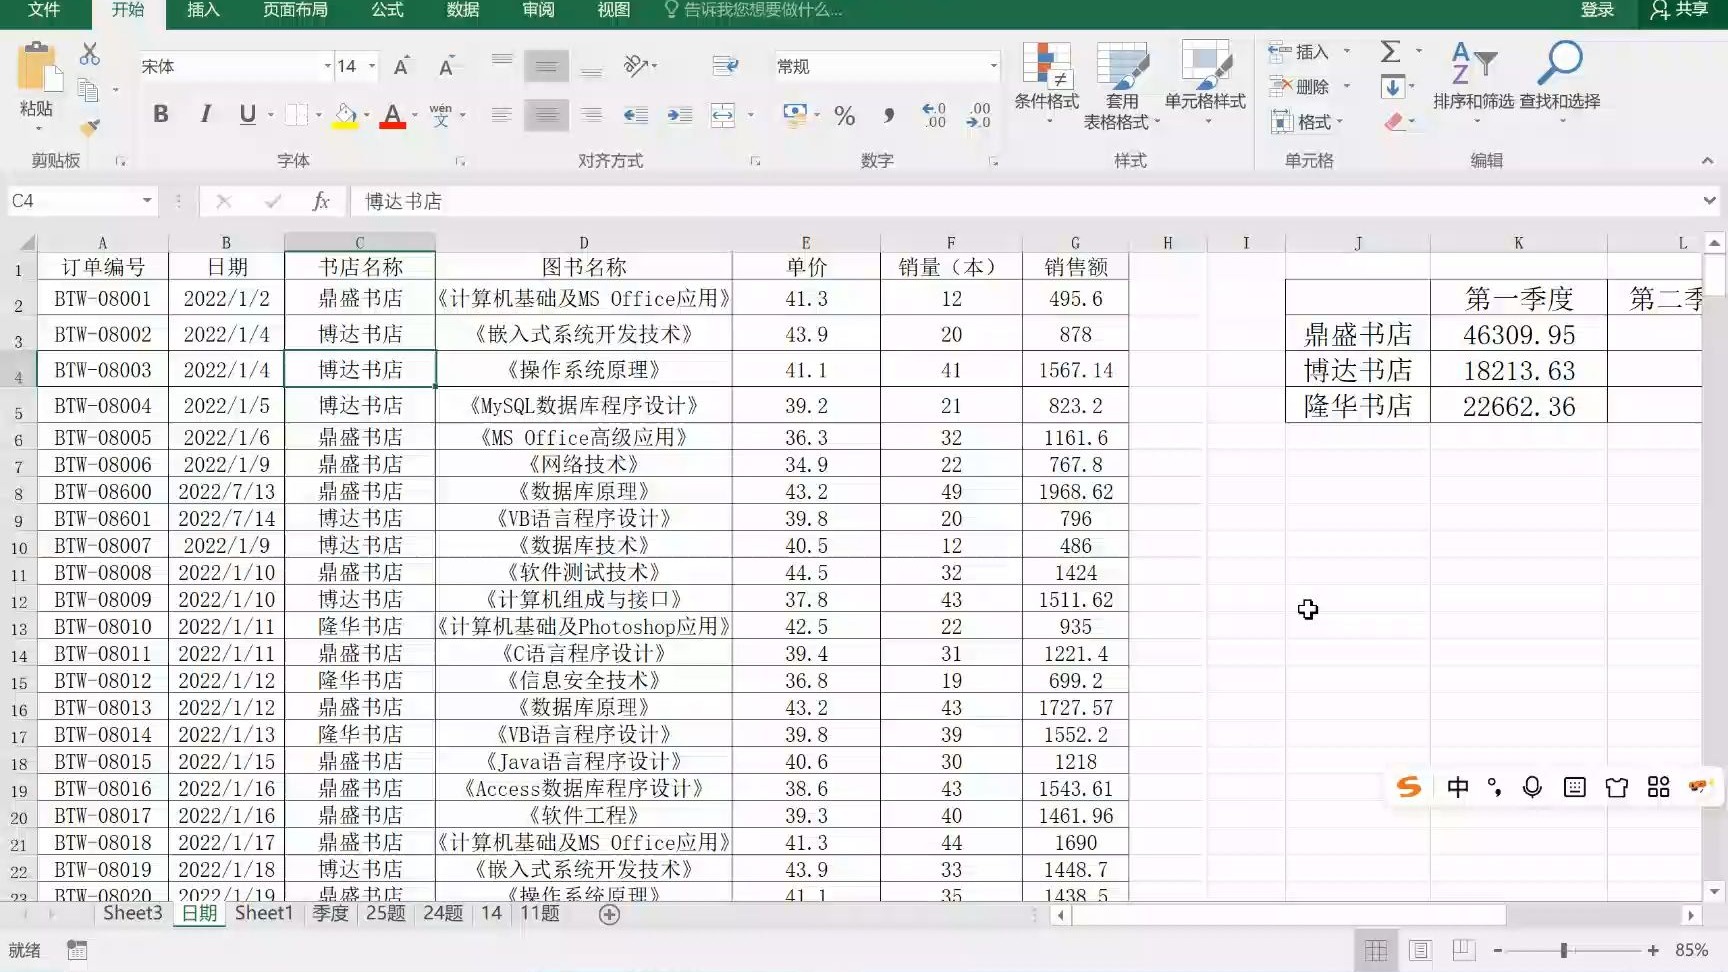The width and height of the screenshot is (1728, 972).
Task: Open the 文件 menu
Action: 44,10
